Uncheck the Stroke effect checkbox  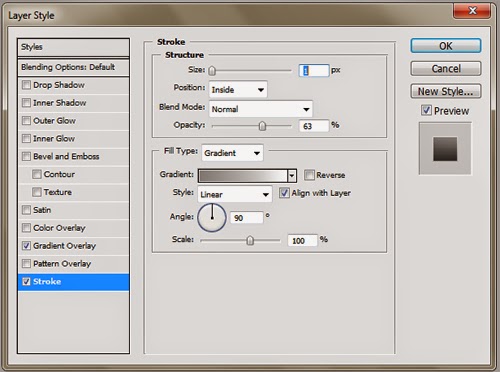26,282
